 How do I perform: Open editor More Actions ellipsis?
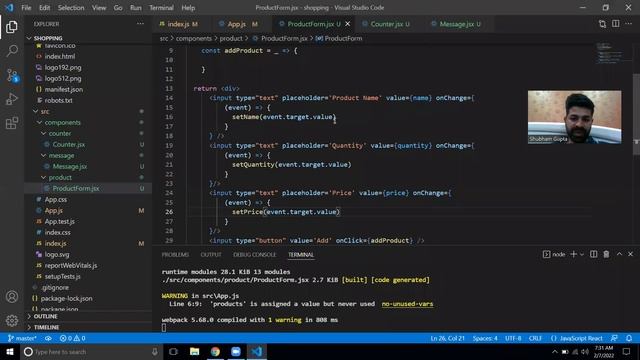629,24
